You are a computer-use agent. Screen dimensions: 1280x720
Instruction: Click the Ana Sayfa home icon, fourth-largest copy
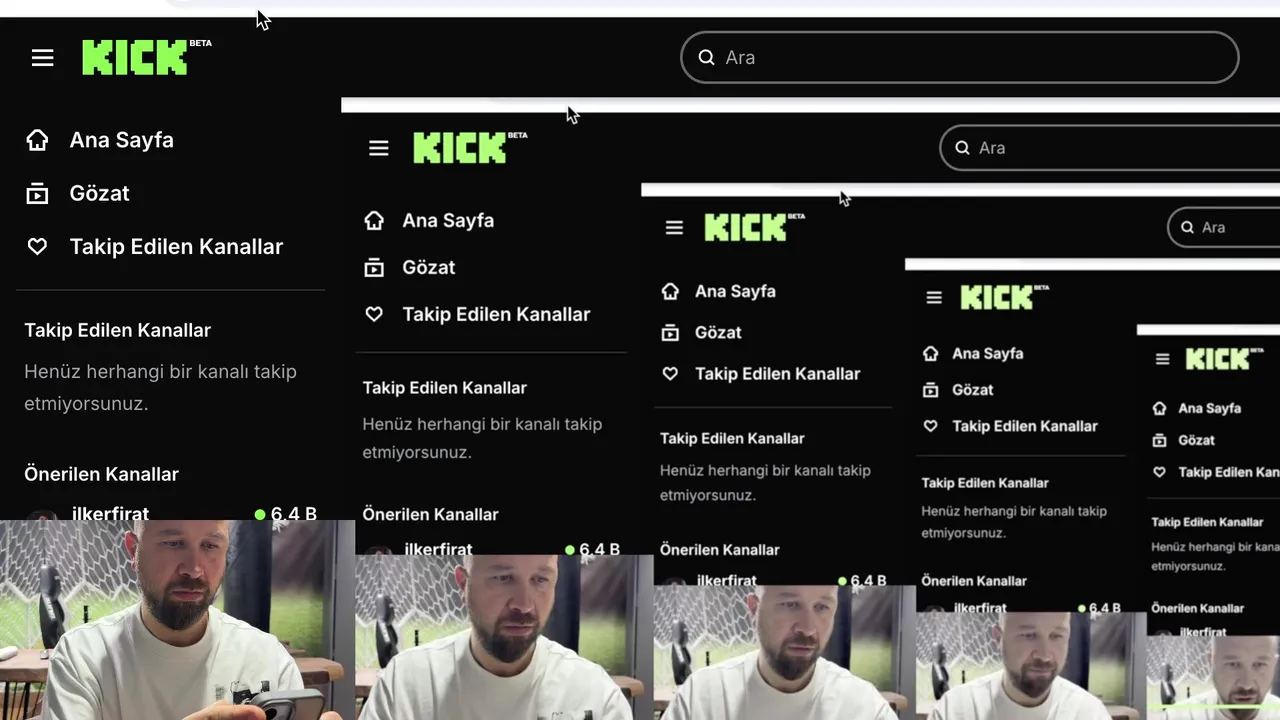[930, 353]
